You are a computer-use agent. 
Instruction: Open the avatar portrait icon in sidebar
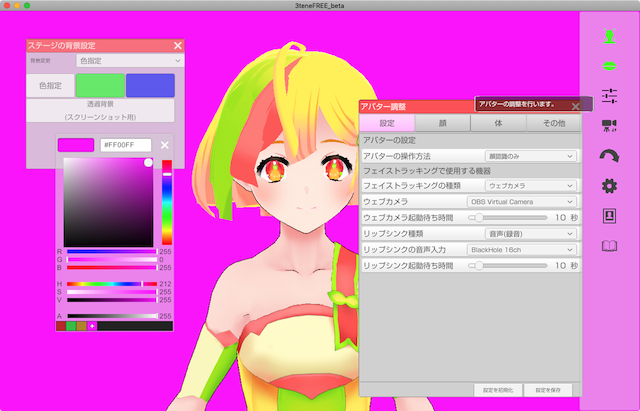pyautogui.click(x=609, y=216)
